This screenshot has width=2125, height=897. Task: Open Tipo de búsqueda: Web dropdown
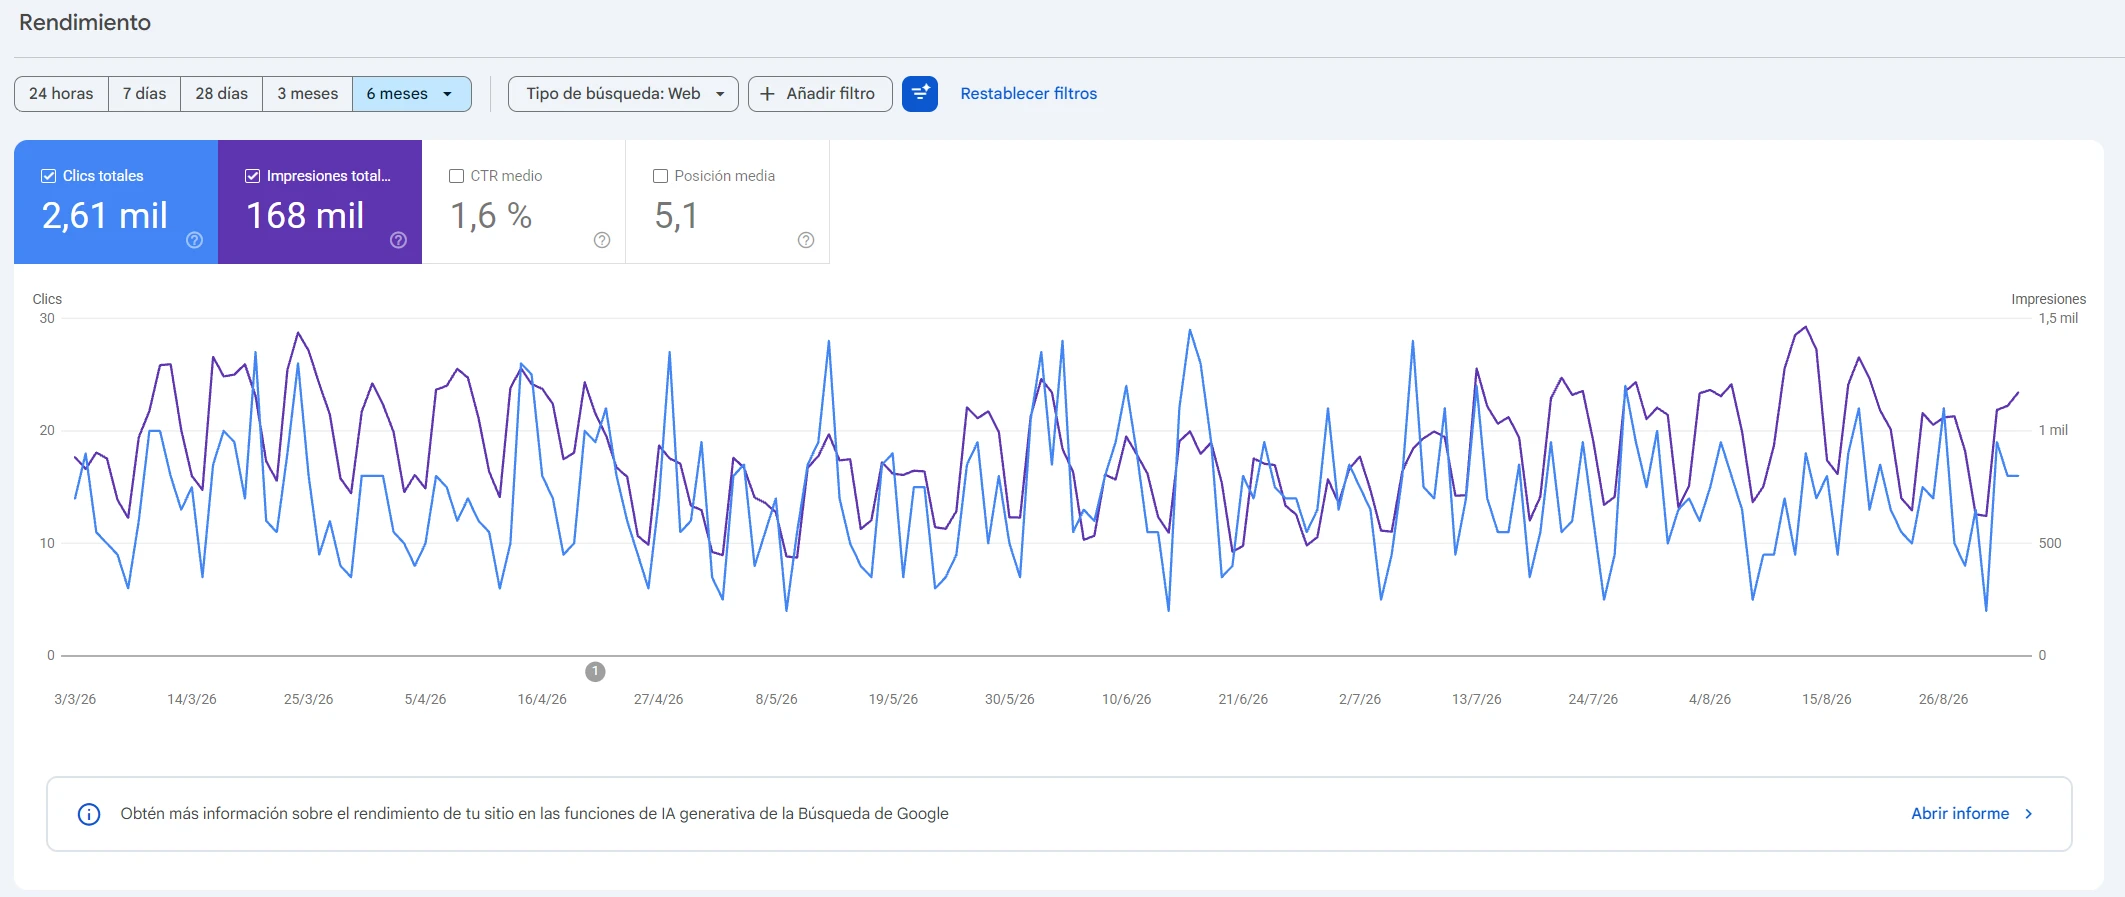click(623, 94)
